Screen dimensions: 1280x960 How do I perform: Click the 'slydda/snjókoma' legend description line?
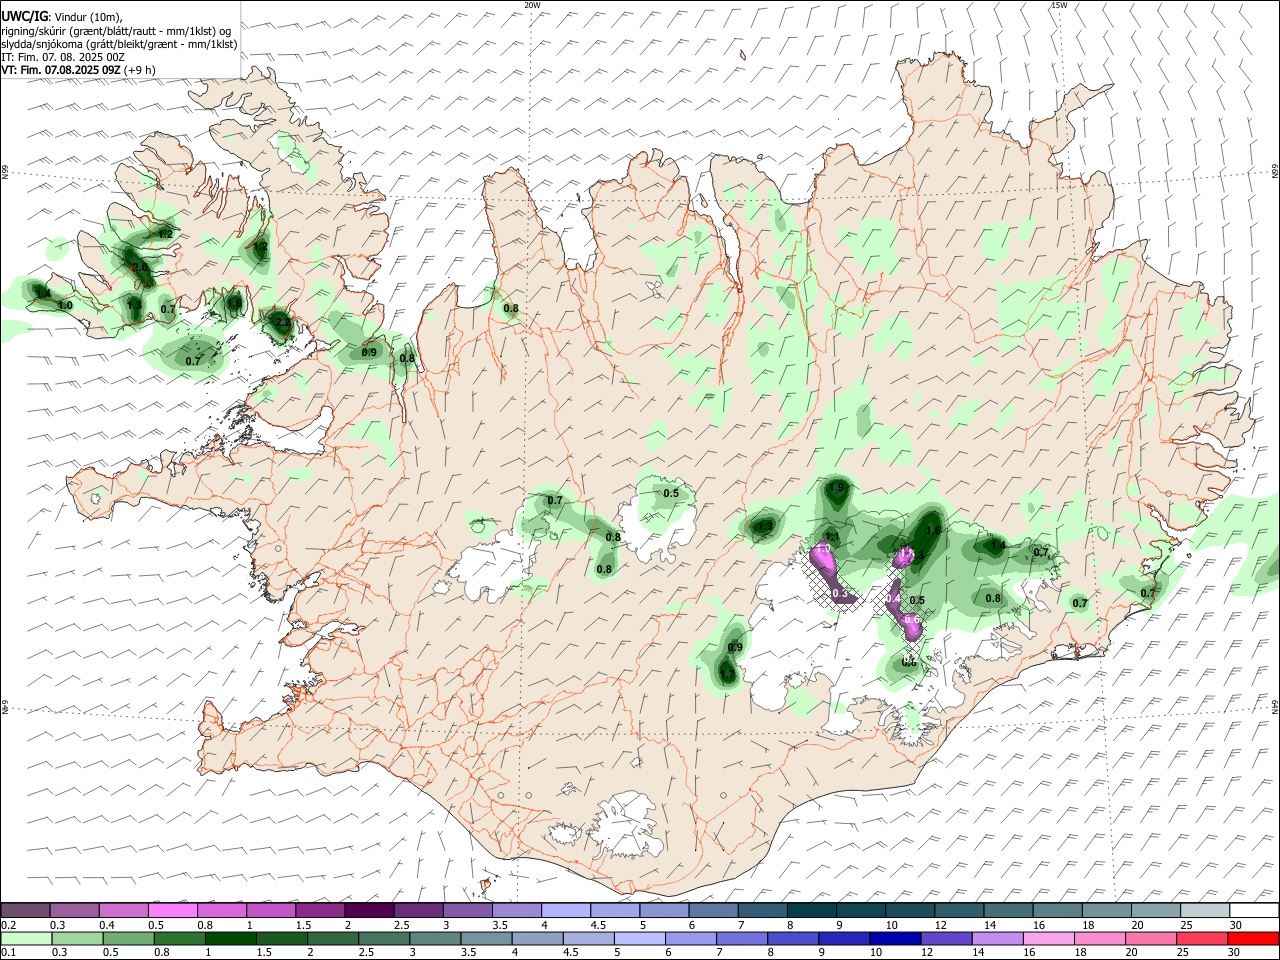pyautogui.click(x=119, y=44)
